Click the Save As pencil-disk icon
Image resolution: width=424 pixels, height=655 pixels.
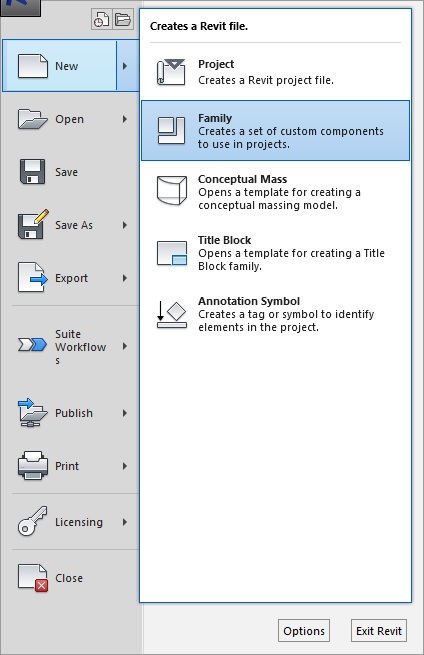click(33, 224)
